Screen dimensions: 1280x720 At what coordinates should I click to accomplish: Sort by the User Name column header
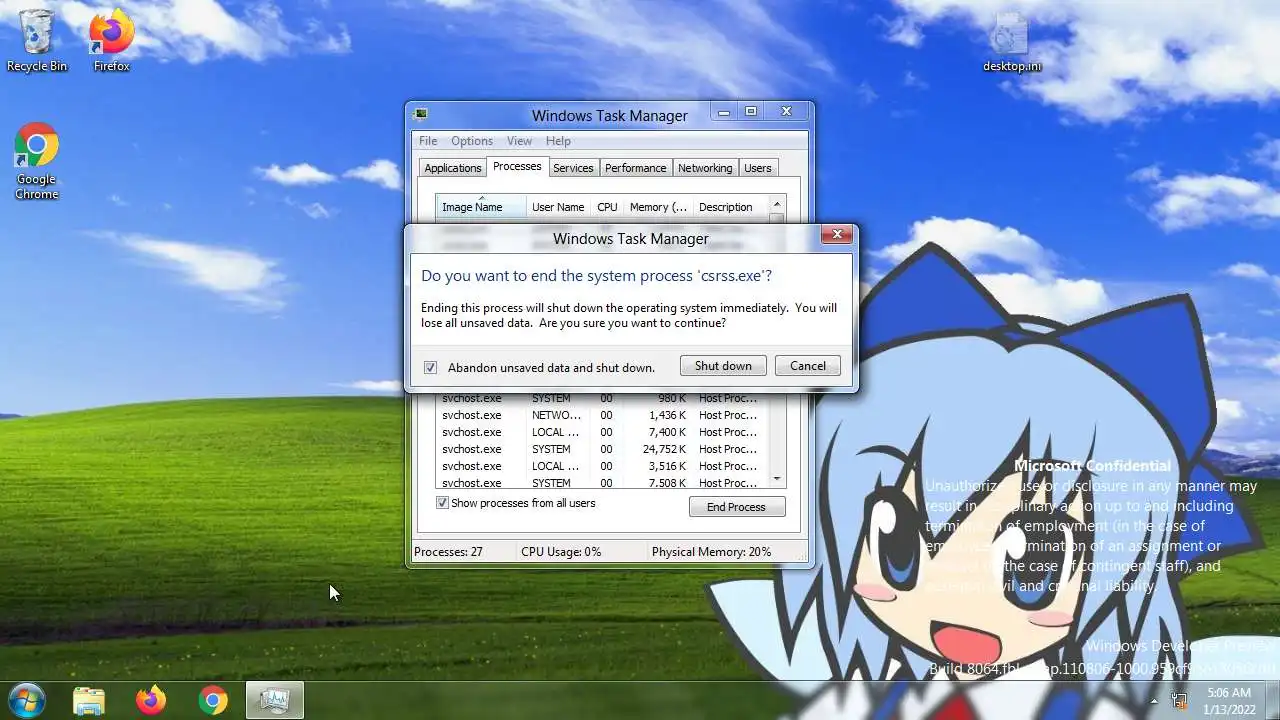(558, 207)
